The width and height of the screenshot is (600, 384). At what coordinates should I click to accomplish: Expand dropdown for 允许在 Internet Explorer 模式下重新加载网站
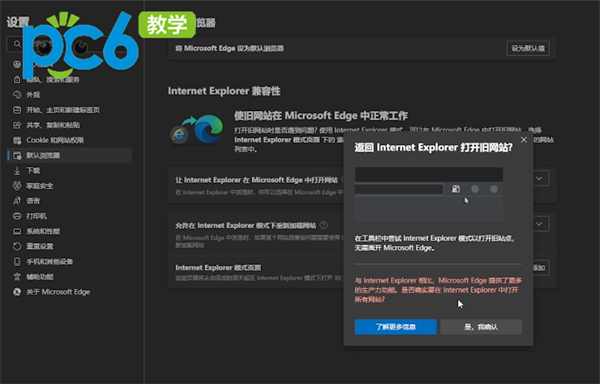[x=539, y=224]
